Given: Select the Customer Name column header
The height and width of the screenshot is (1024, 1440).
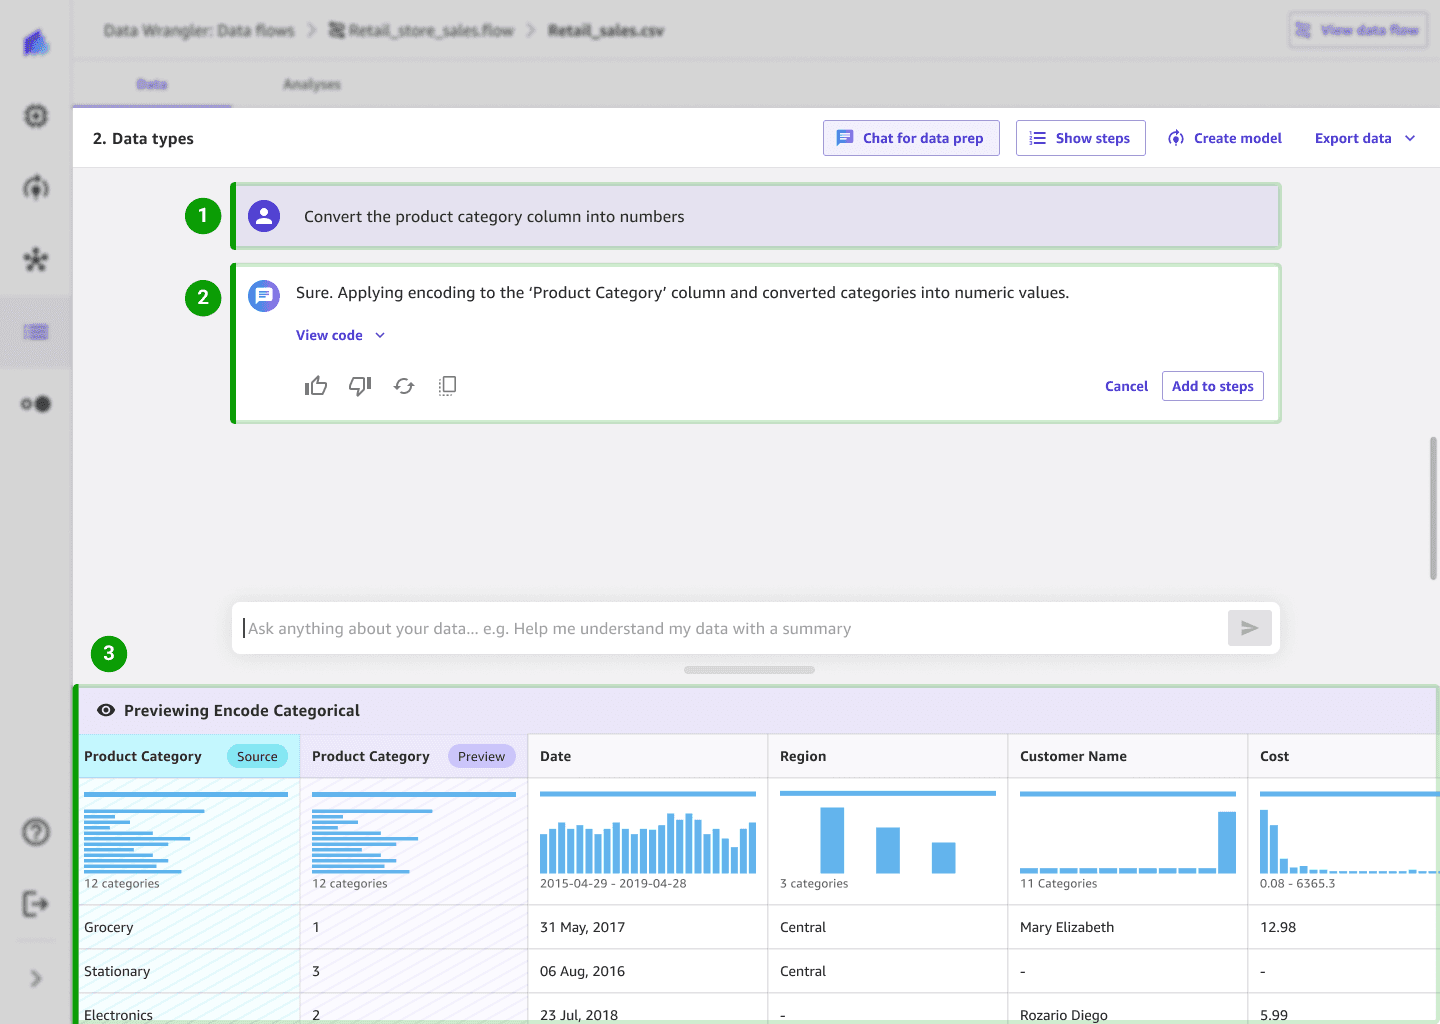Looking at the screenshot, I should [x=1128, y=756].
